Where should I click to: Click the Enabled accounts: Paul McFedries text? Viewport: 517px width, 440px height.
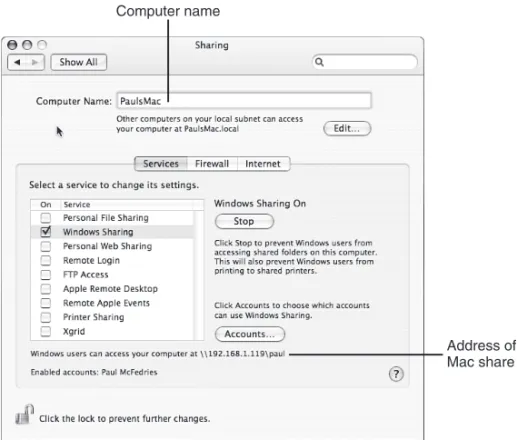94,372
